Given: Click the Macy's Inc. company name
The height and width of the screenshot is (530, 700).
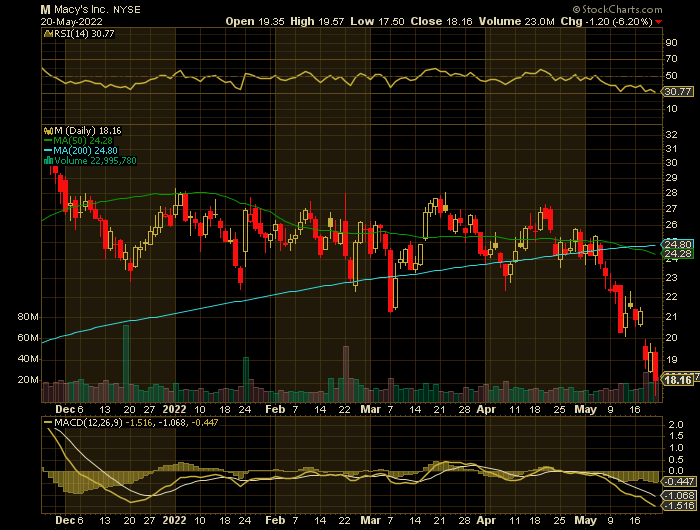Looking at the screenshot, I should (x=81, y=10).
